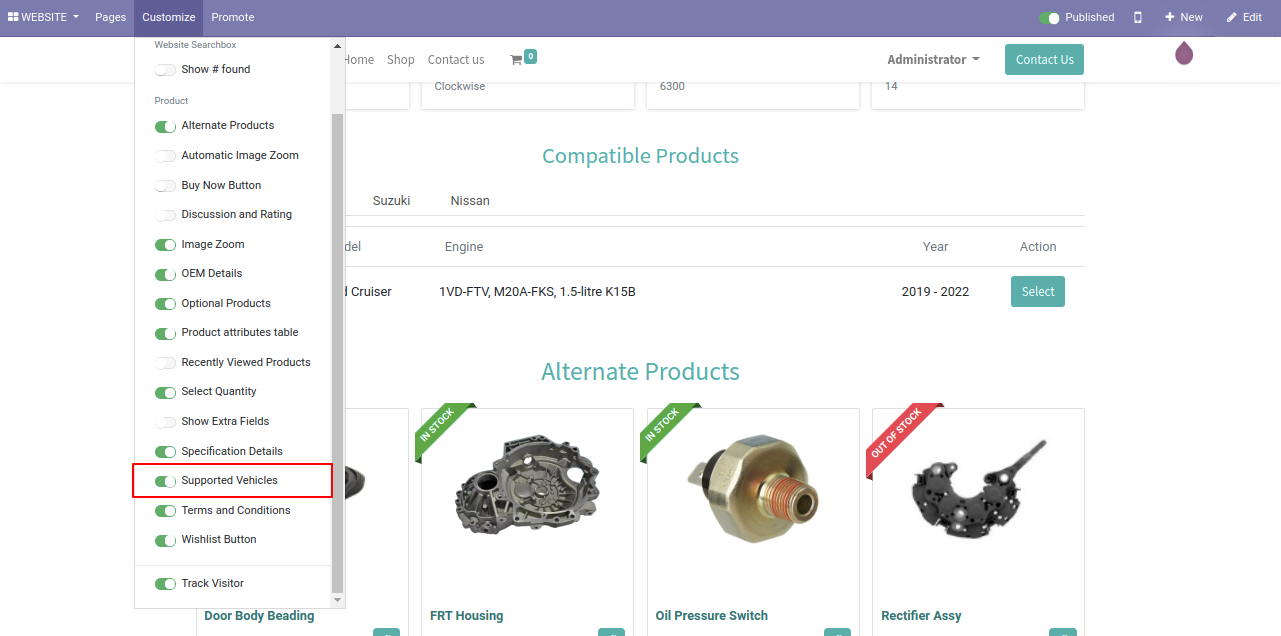Screen dimensions: 1281x636
Task: Enable Show Extra Fields toggle
Action: [x=165, y=422]
